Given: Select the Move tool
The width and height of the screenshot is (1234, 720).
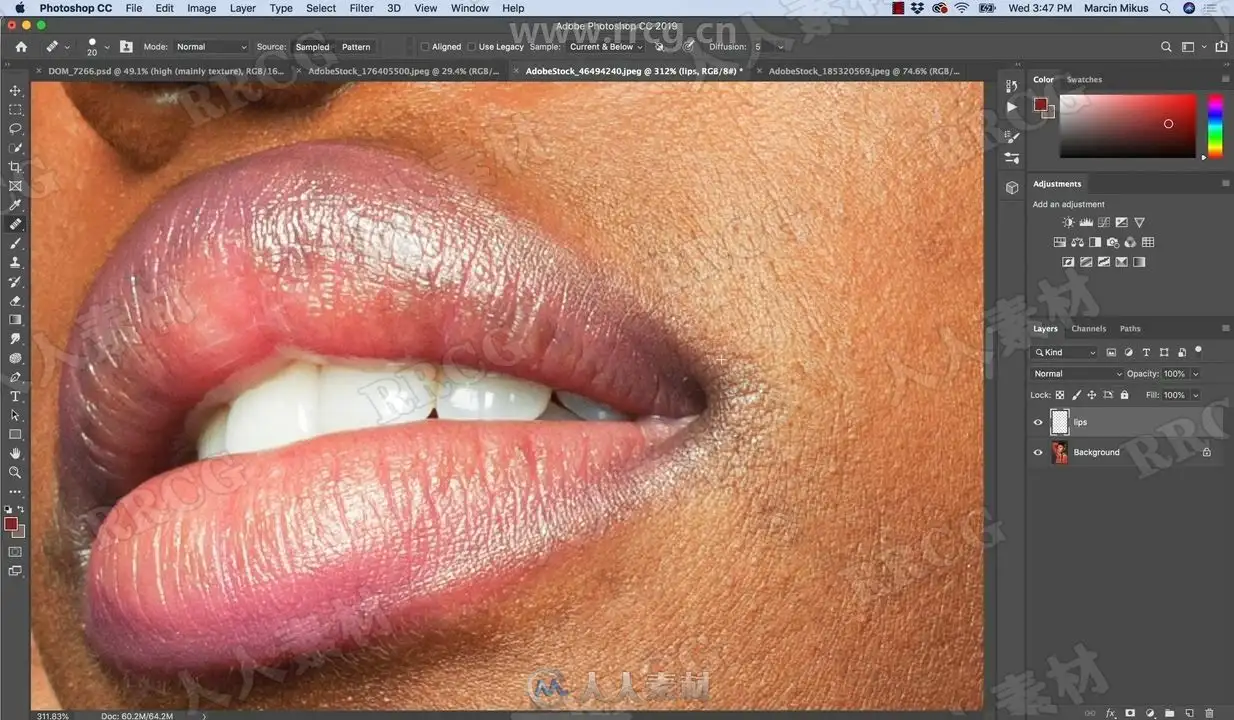Looking at the screenshot, I should (x=15, y=91).
